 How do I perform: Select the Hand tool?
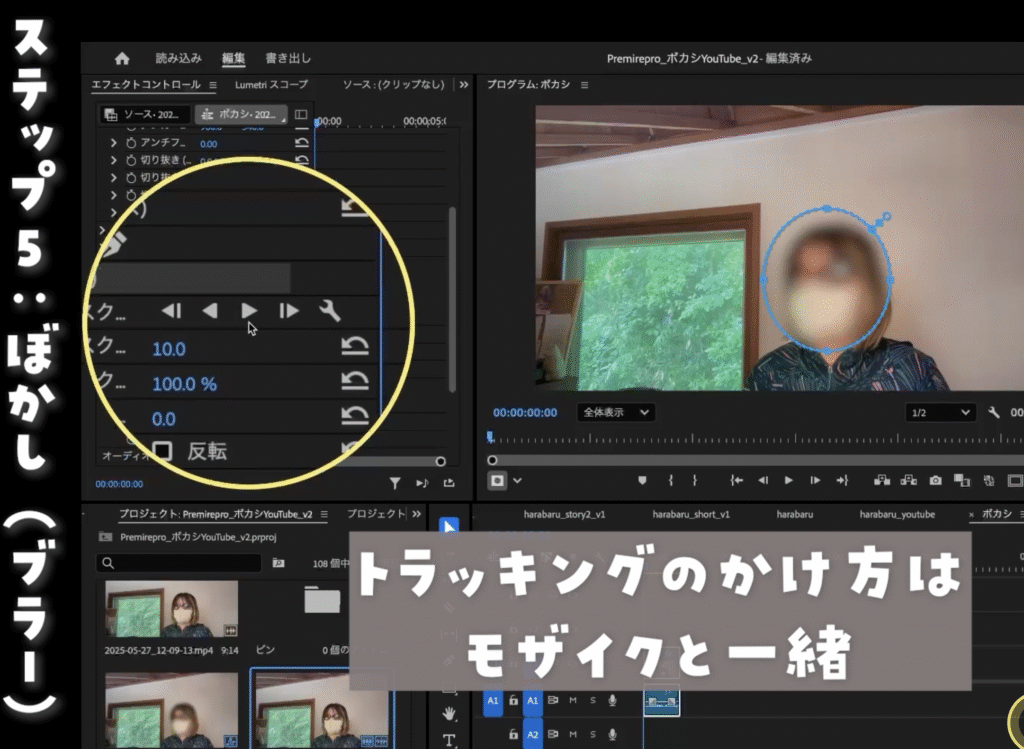[449, 713]
